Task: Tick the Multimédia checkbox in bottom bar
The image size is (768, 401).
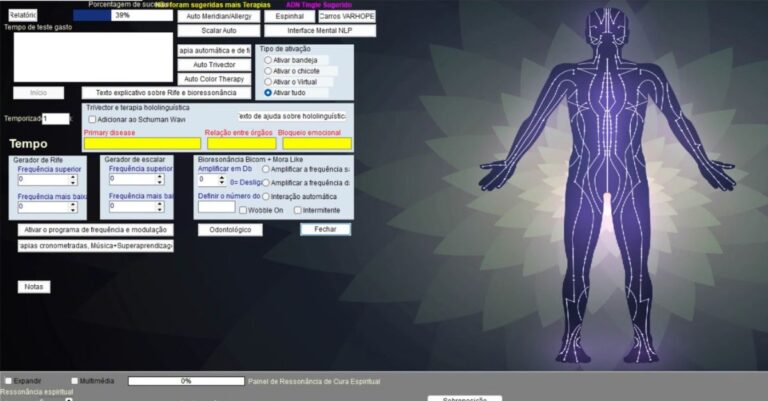Action: (73, 380)
